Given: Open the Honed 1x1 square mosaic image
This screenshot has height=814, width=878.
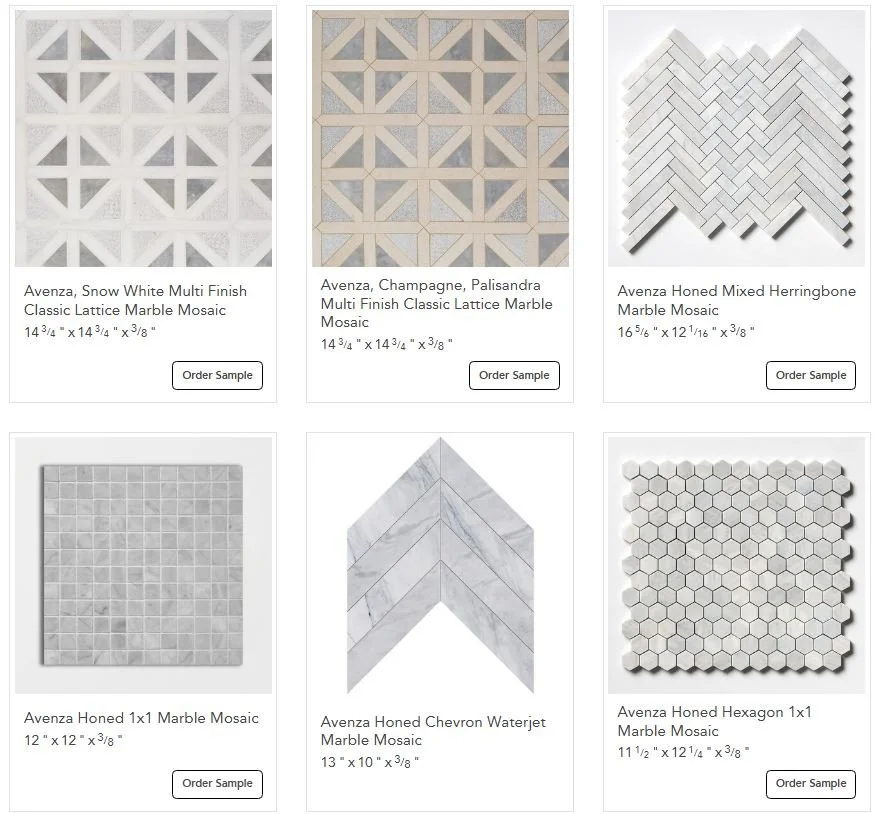Looking at the screenshot, I should coord(143,565).
